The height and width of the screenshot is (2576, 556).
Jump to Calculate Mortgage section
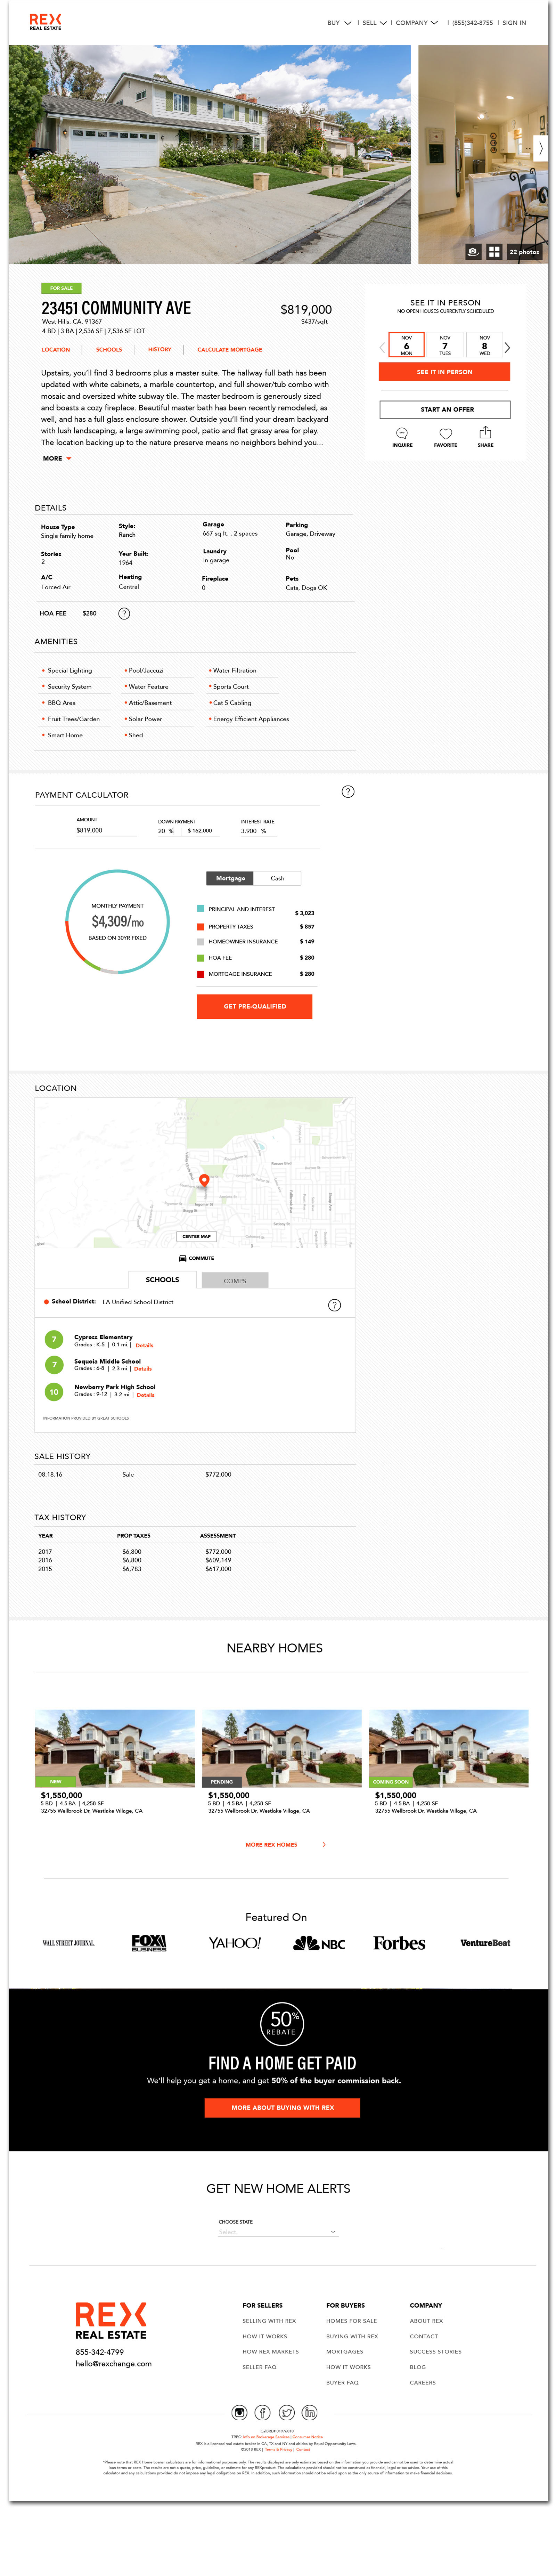point(230,350)
